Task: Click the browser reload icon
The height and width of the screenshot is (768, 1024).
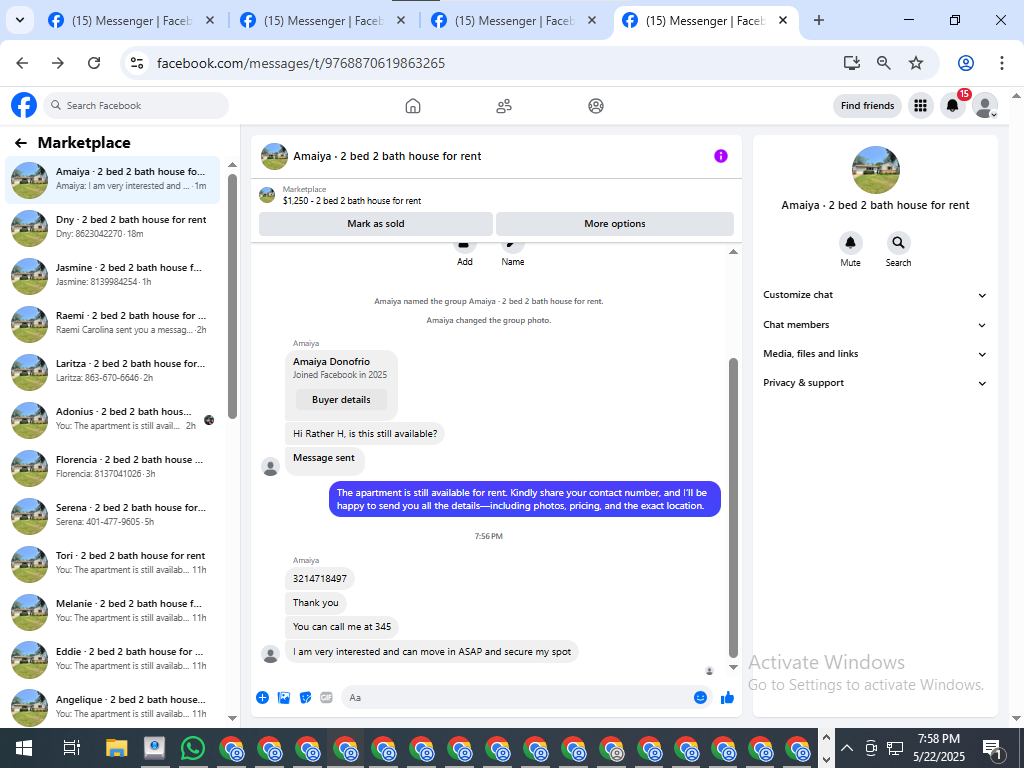Action: pos(94,63)
